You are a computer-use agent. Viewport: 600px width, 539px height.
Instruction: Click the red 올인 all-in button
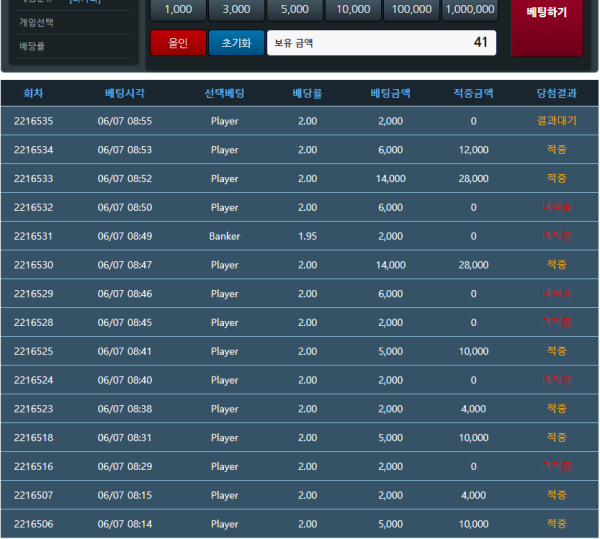pos(177,43)
